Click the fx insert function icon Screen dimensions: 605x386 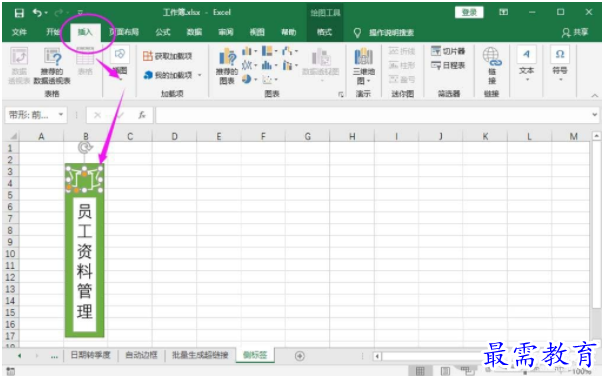(142, 115)
